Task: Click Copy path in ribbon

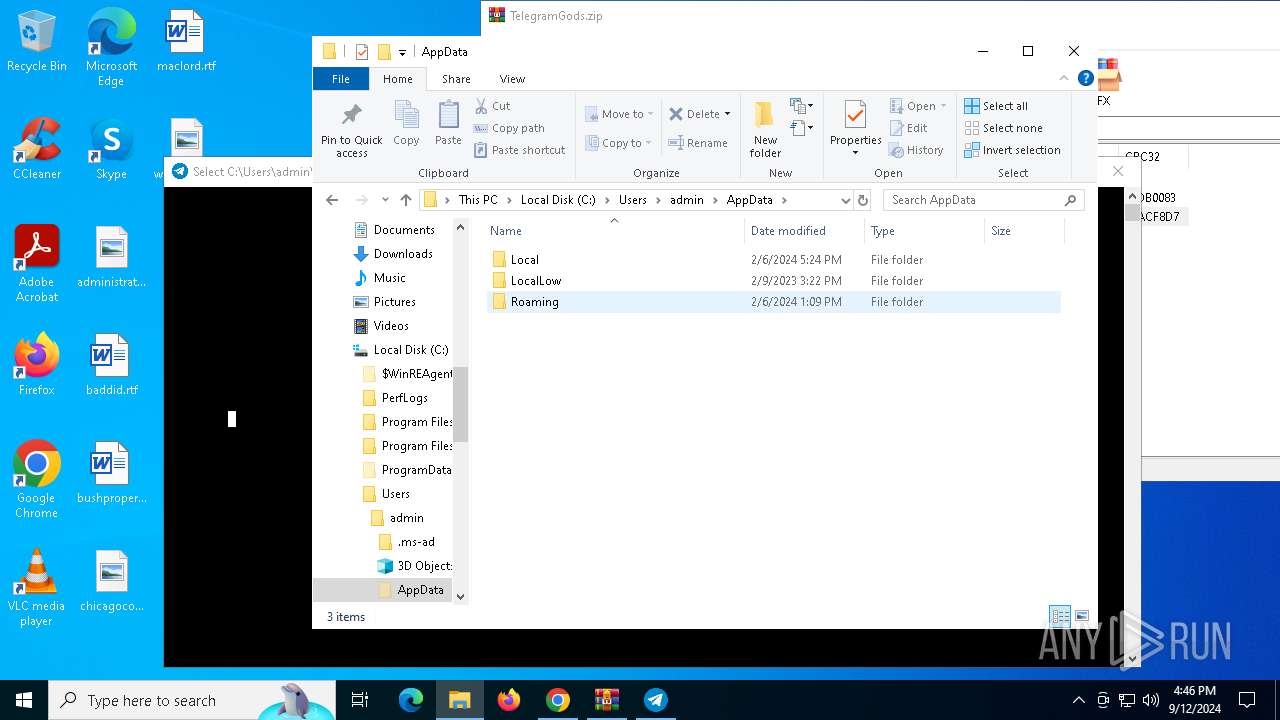Action: (x=509, y=128)
